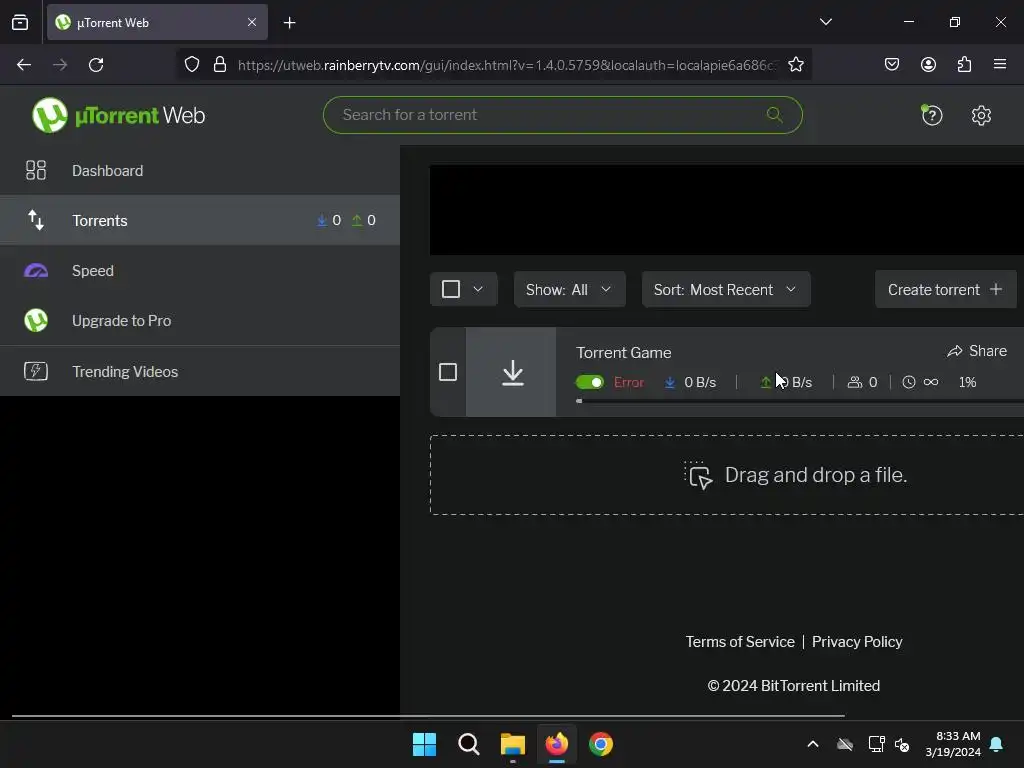Click the clock ETA icon

click(x=908, y=382)
